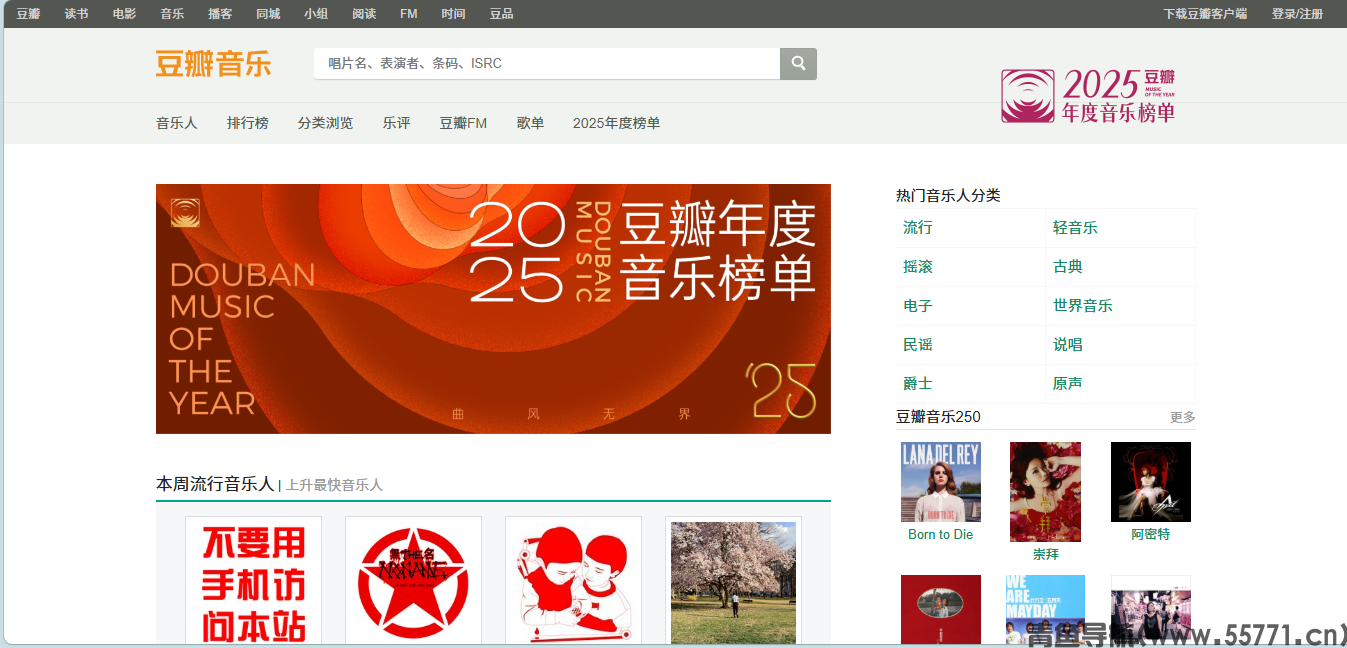
Task: Open the 崇拜 album cover
Action: coord(1045,492)
